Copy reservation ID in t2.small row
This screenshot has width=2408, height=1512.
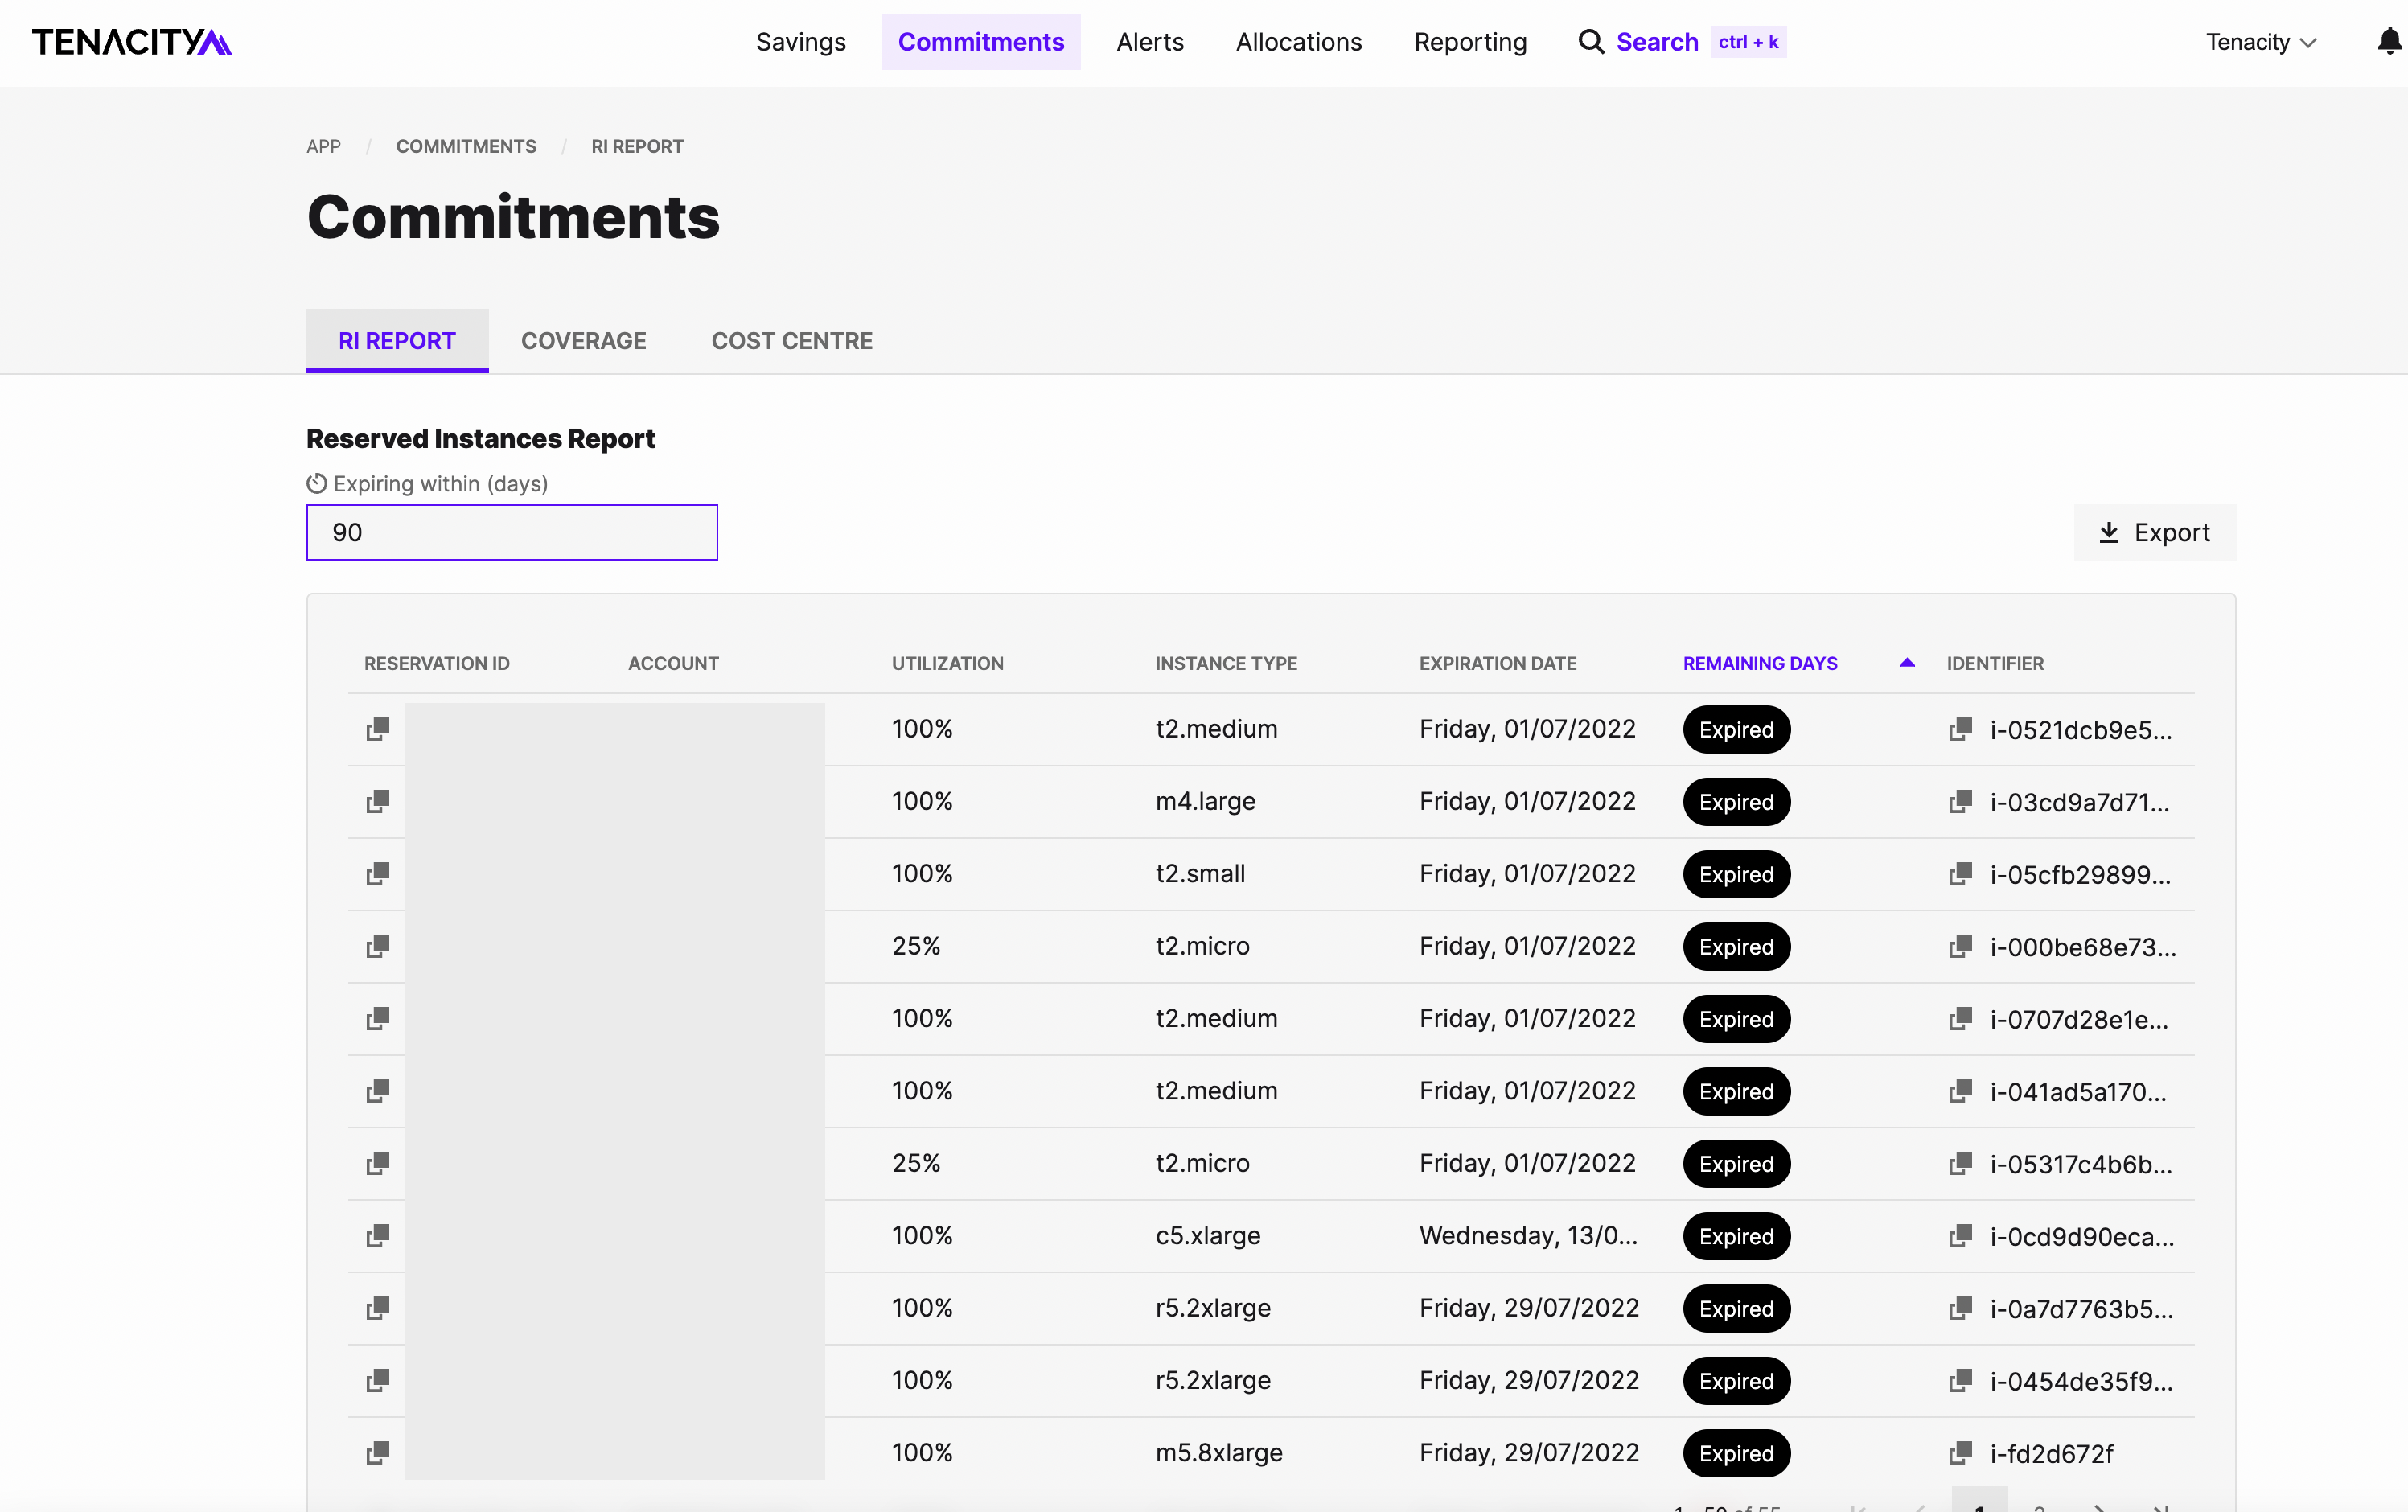tap(377, 874)
